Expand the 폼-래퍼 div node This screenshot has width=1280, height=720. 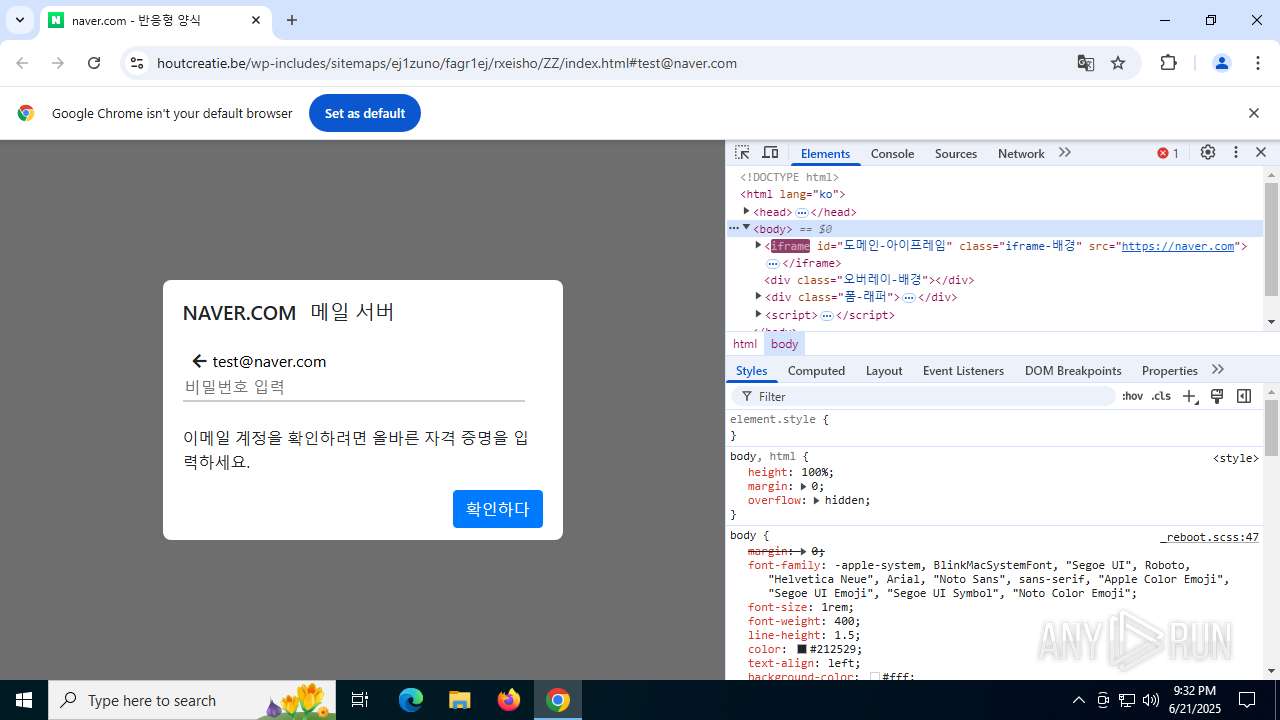(x=758, y=296)
